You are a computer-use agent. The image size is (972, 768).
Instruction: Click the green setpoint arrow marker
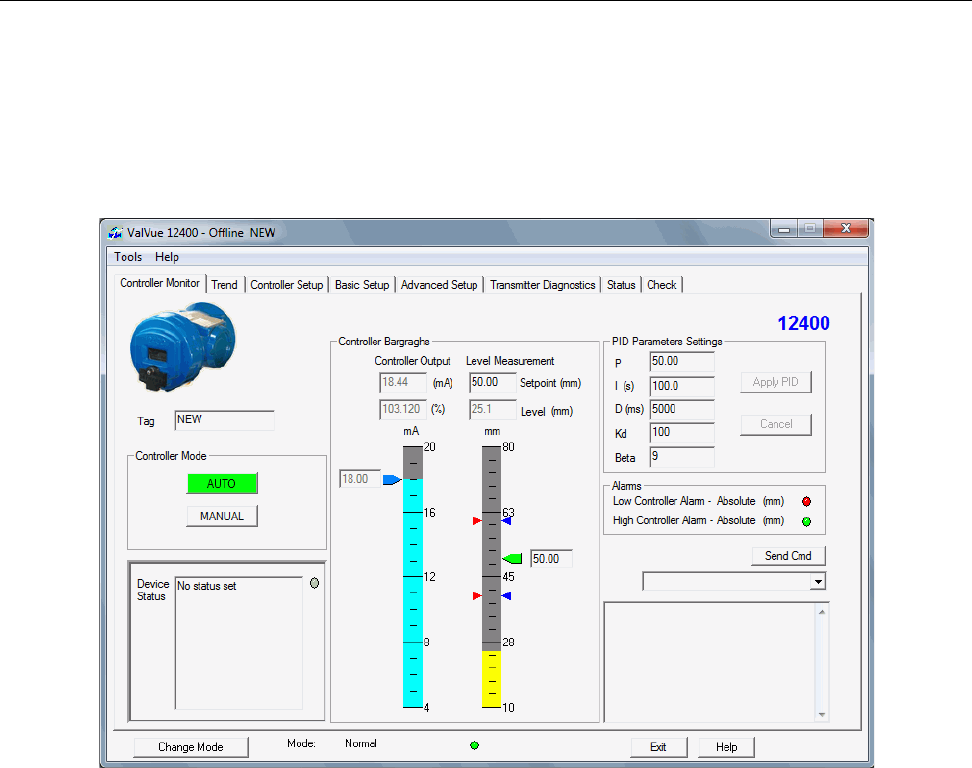512,558
